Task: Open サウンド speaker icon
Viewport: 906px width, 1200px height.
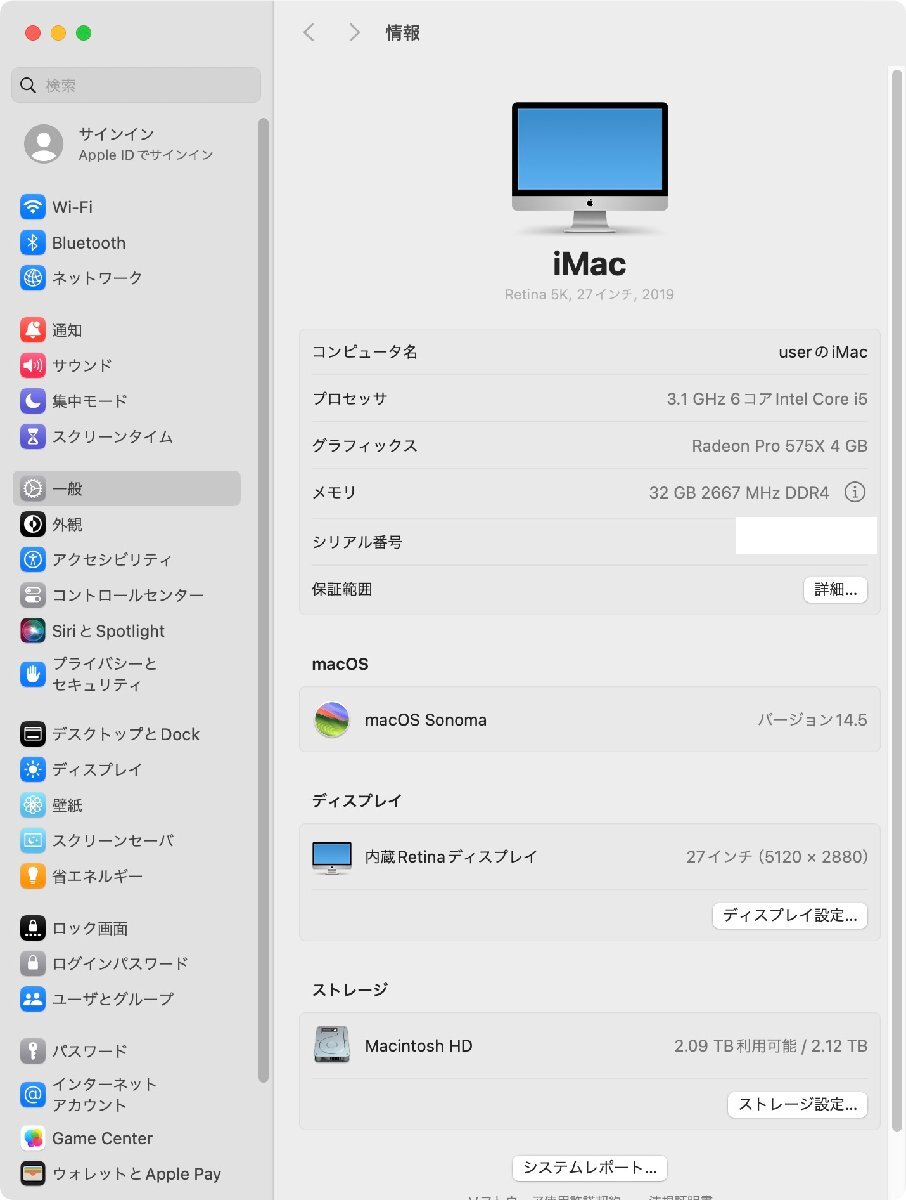Action: tap(33, 366)
